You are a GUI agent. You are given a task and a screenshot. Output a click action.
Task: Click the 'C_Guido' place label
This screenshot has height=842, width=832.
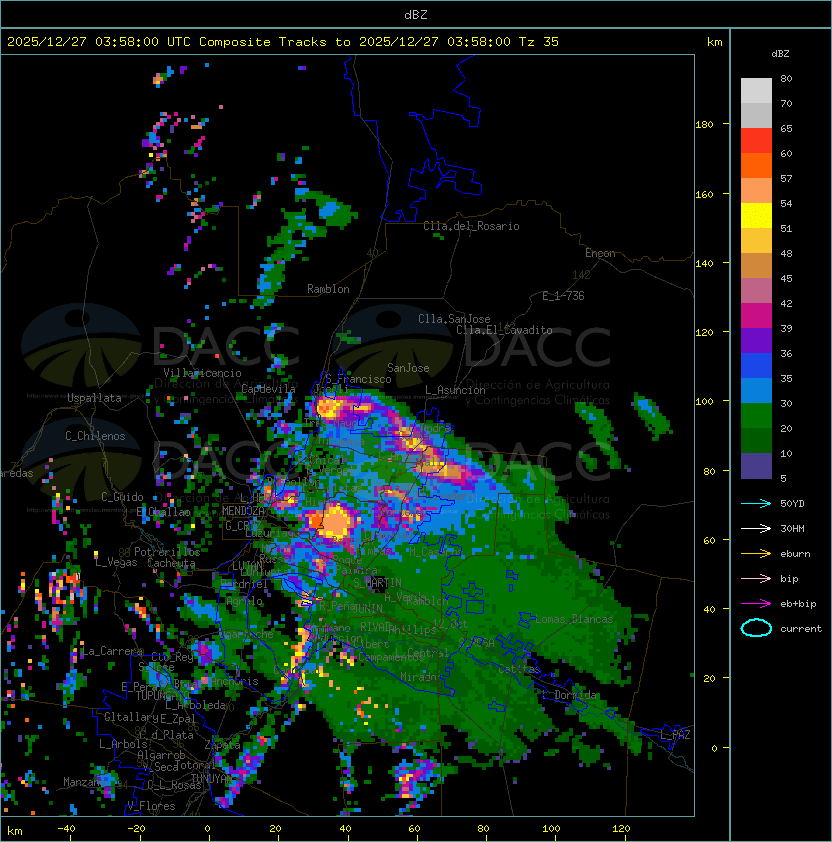coord(122,497)
